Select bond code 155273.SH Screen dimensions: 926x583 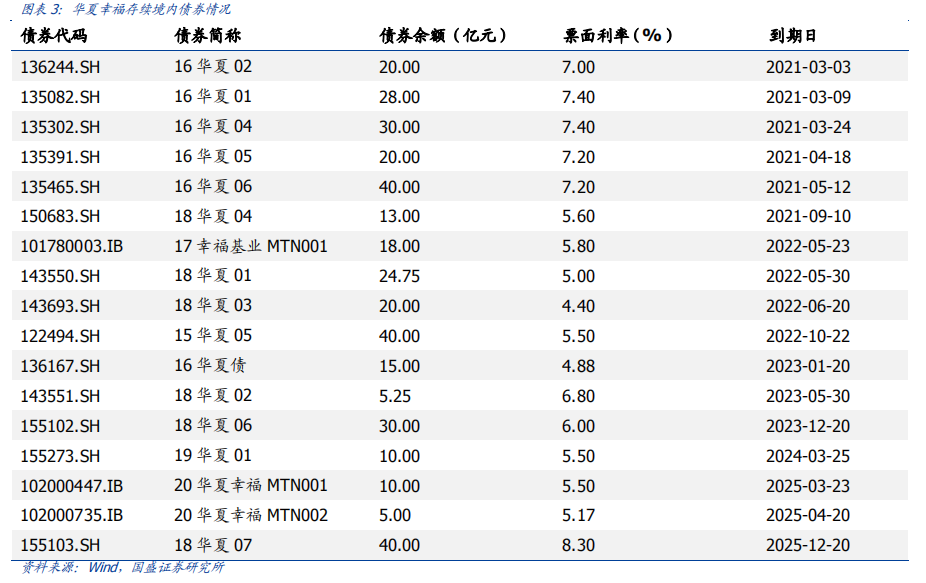pyautogui.click(x=60, y=457)
